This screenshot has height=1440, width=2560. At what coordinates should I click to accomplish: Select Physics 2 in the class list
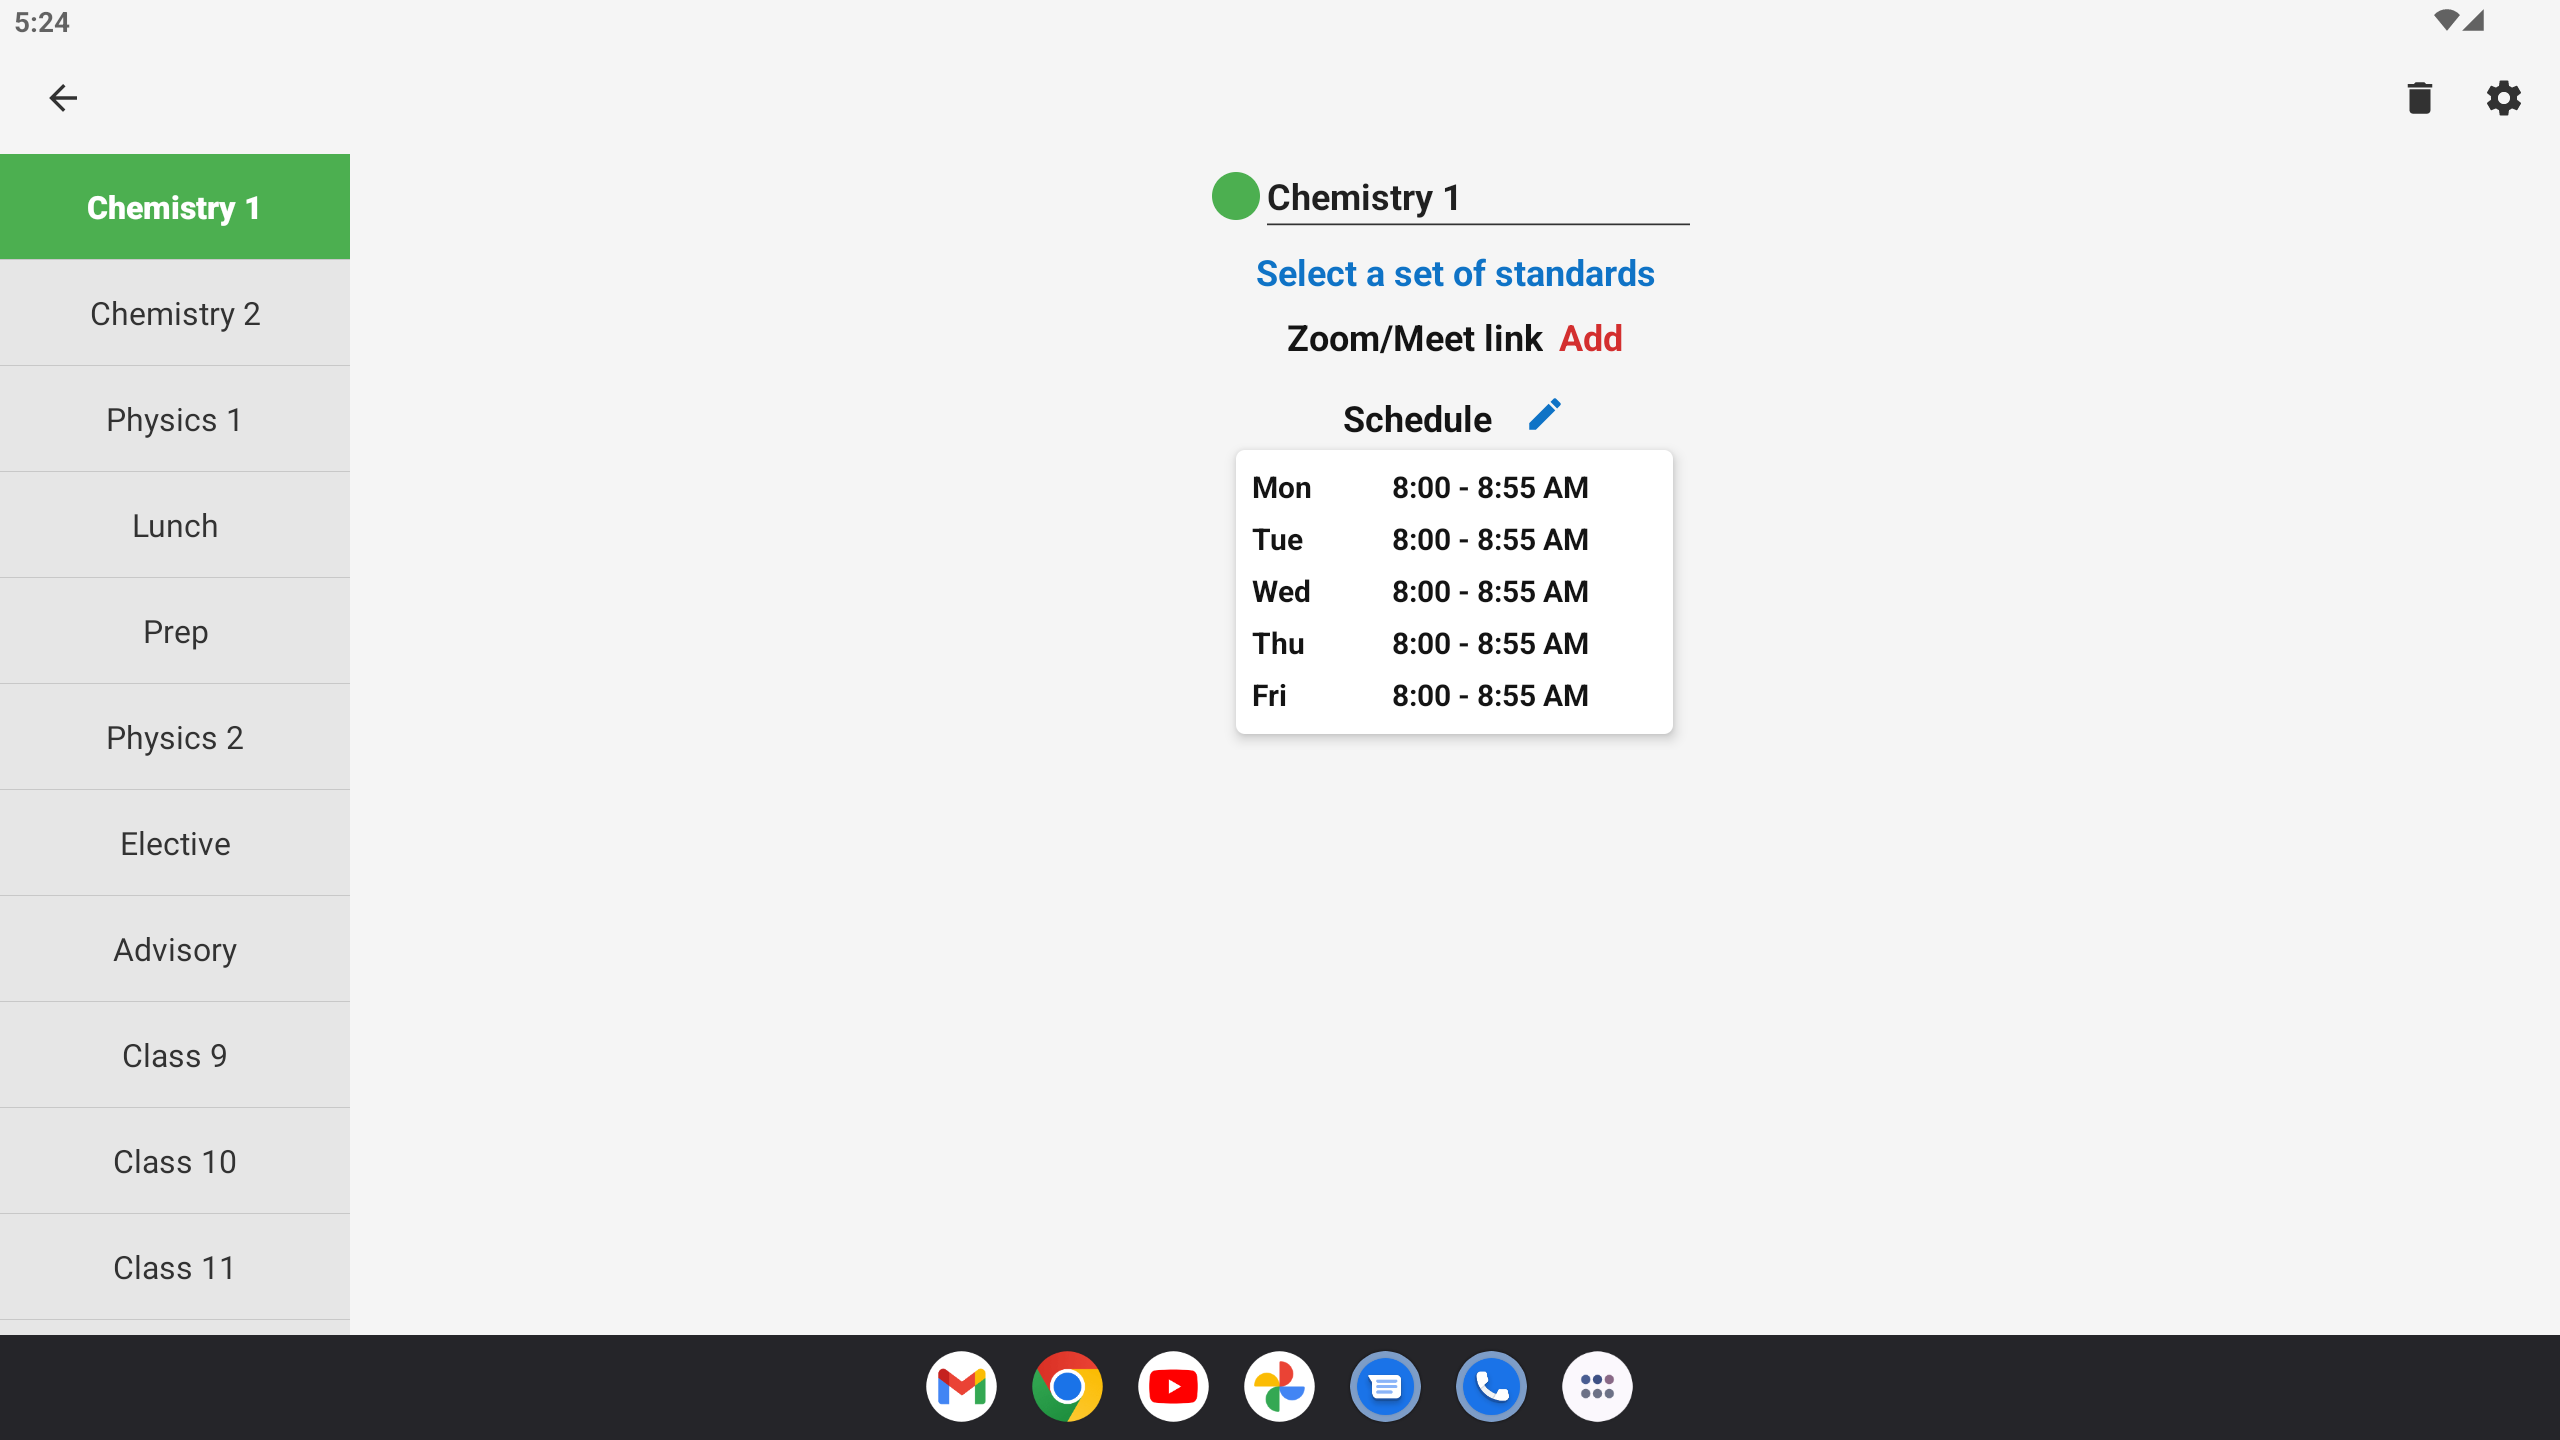(175, 737)
